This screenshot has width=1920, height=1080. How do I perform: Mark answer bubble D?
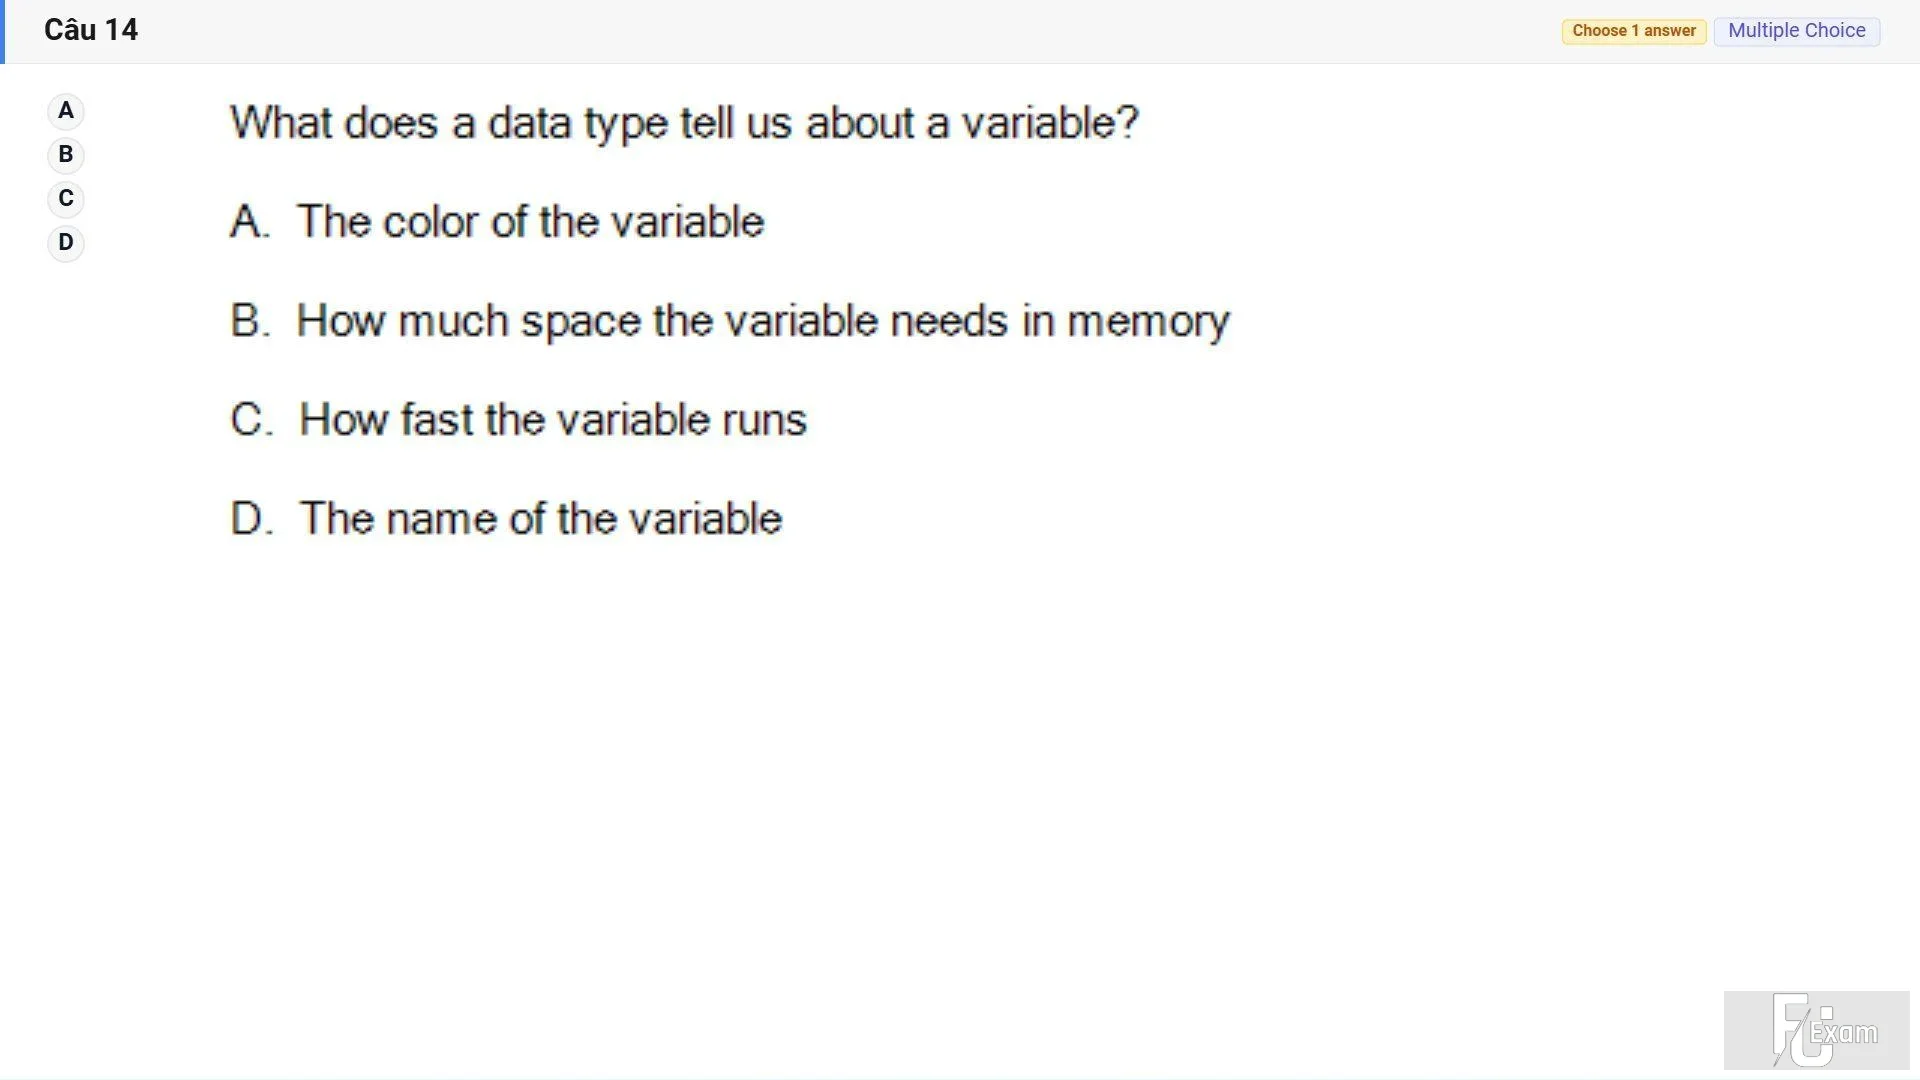tap(66, 243)
